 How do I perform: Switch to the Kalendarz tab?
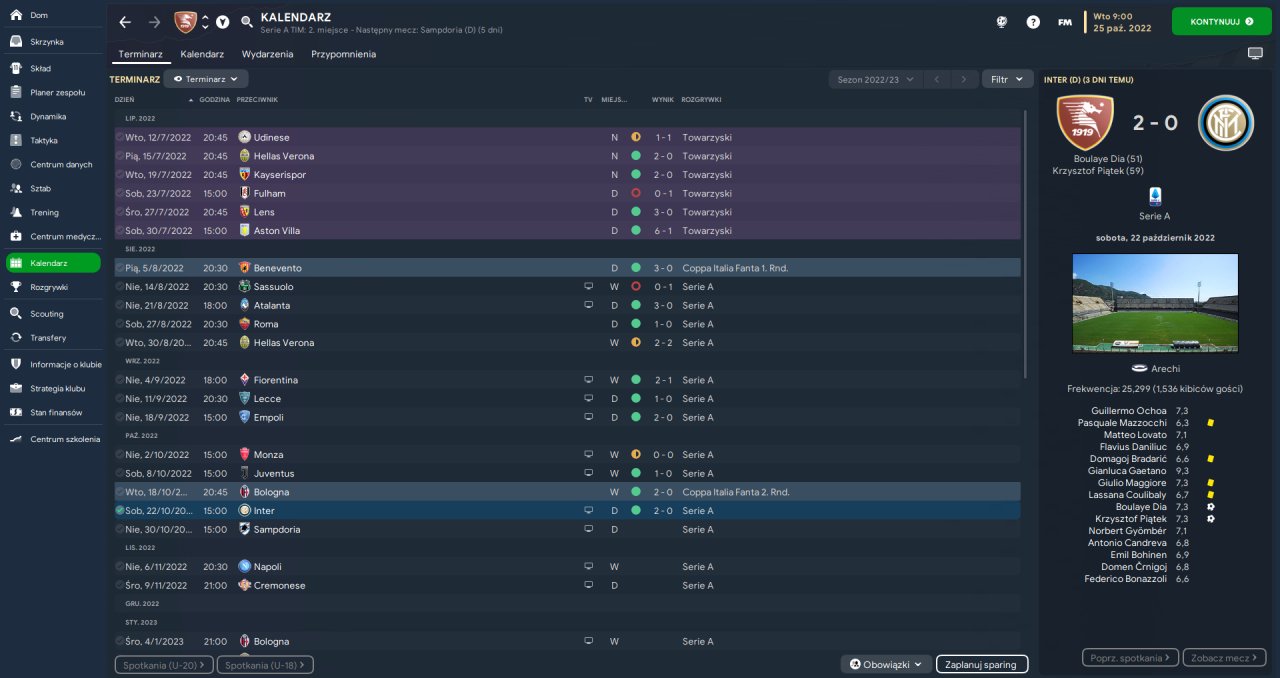point(202,54)
